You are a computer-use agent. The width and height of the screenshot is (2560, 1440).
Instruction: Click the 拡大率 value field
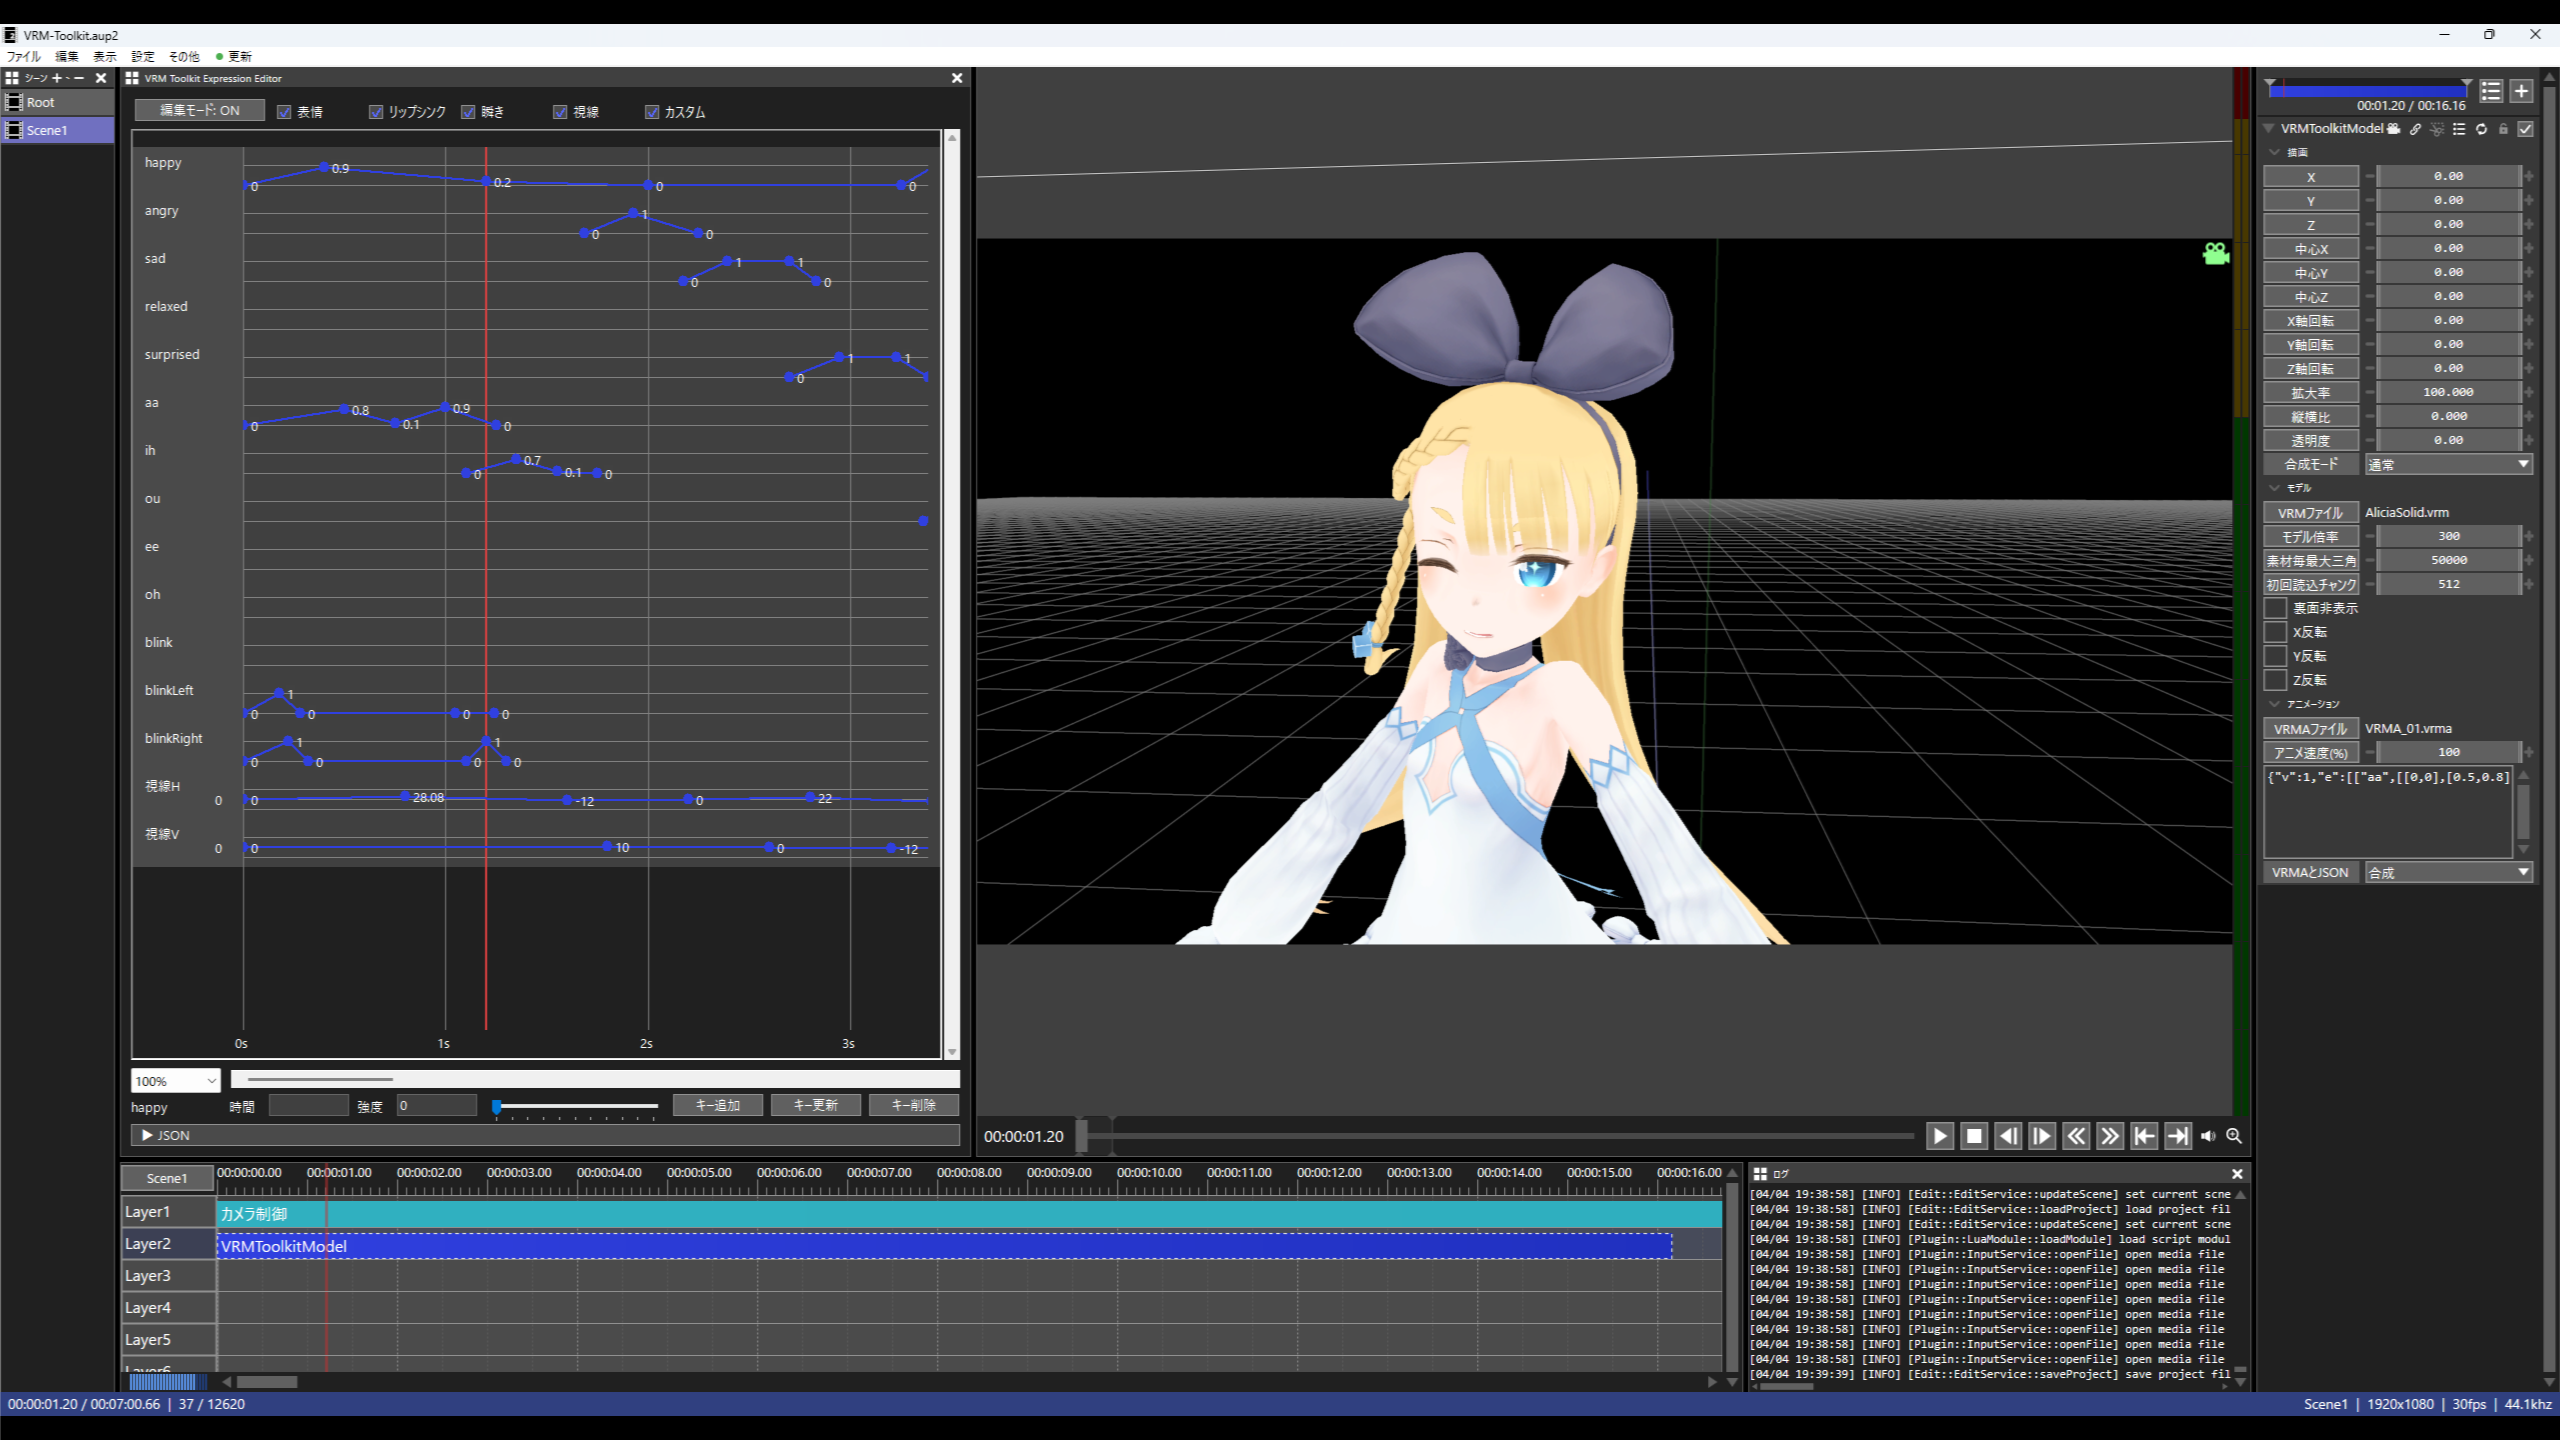pyautogui.click(x=2449, y=392)
